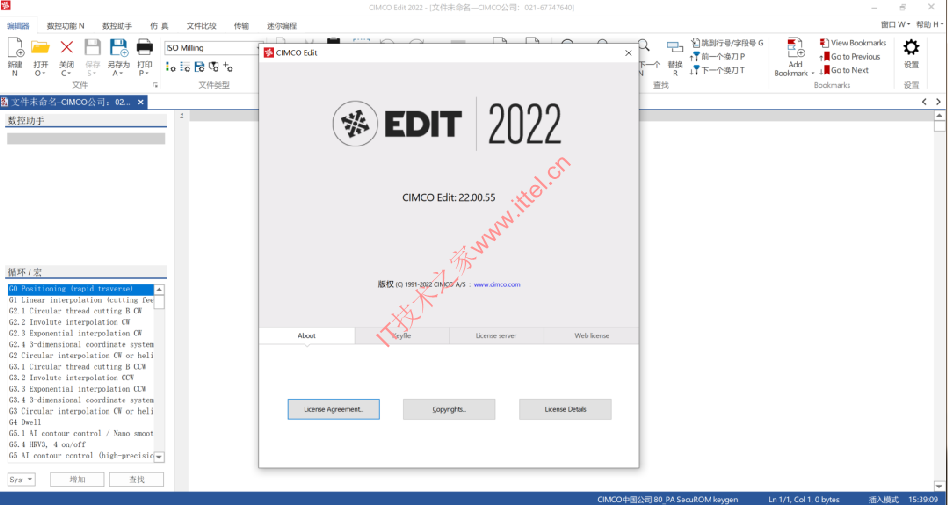This screenshot has height=505, width=948.
Task: Close the CIMCO Edit about dialog
Action: click(628, 53)
